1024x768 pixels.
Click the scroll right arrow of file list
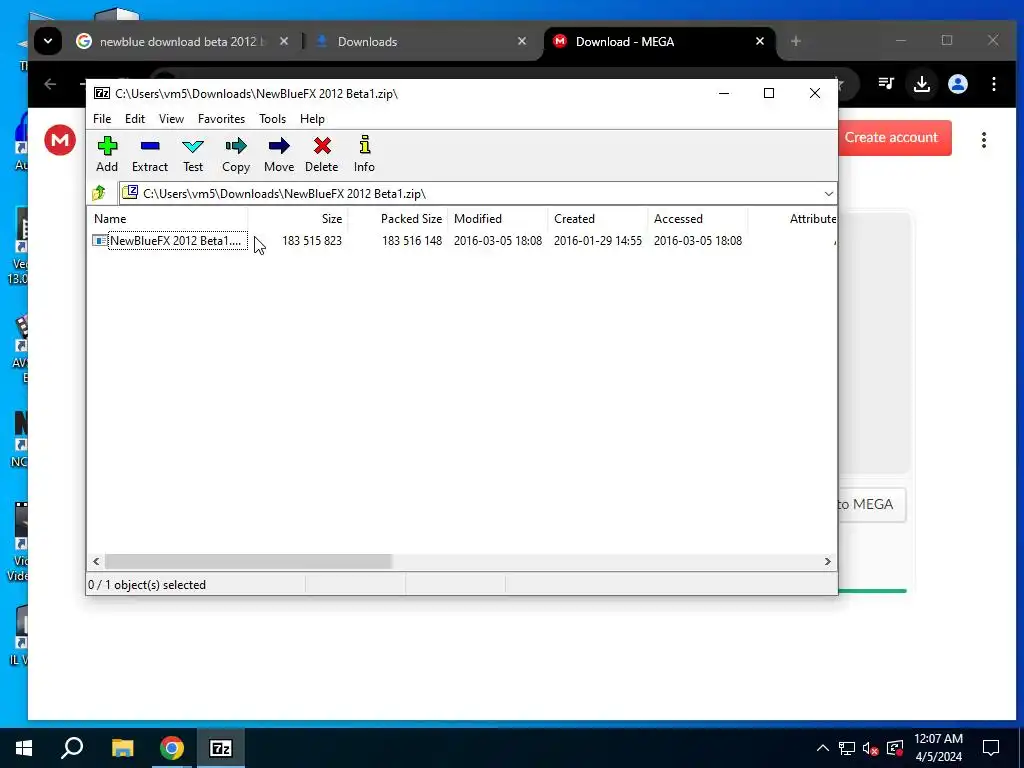tap(827, 562)
